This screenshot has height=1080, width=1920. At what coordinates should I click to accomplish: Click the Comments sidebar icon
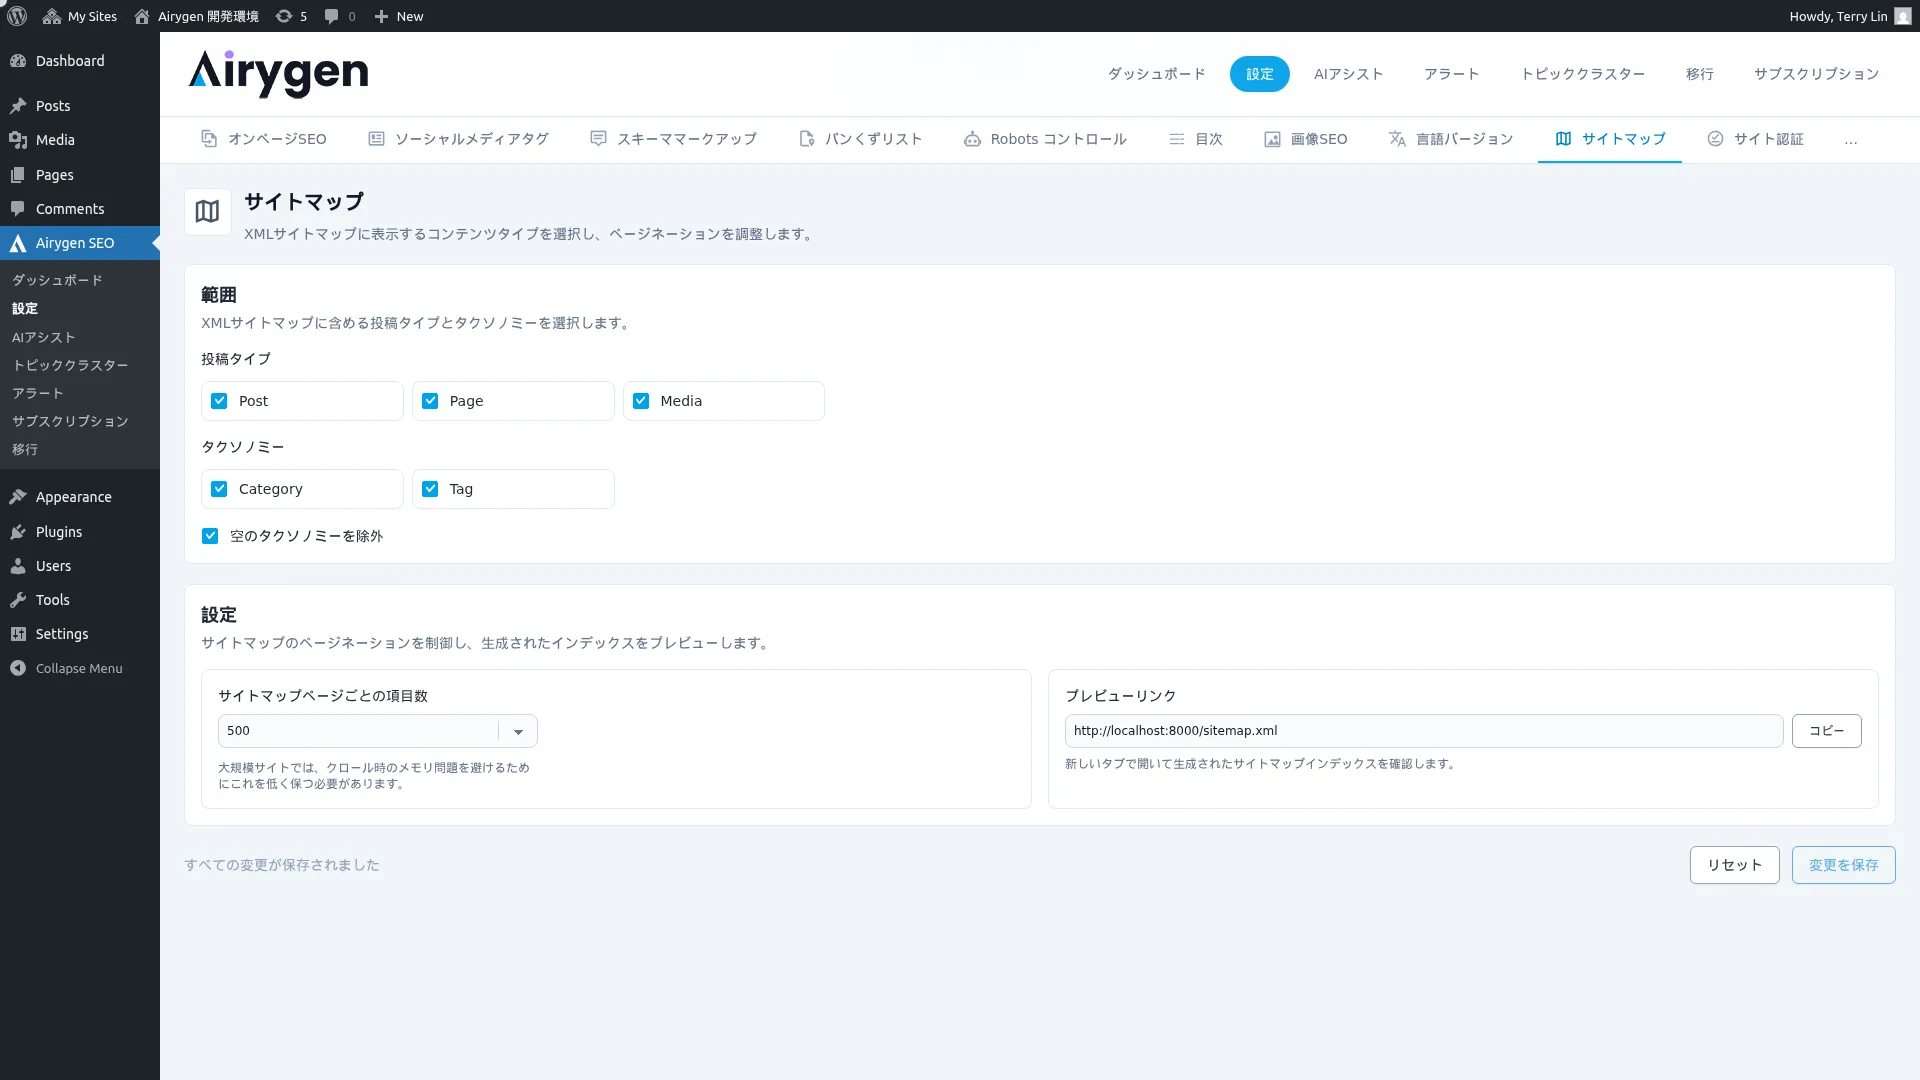pos(18,209)
